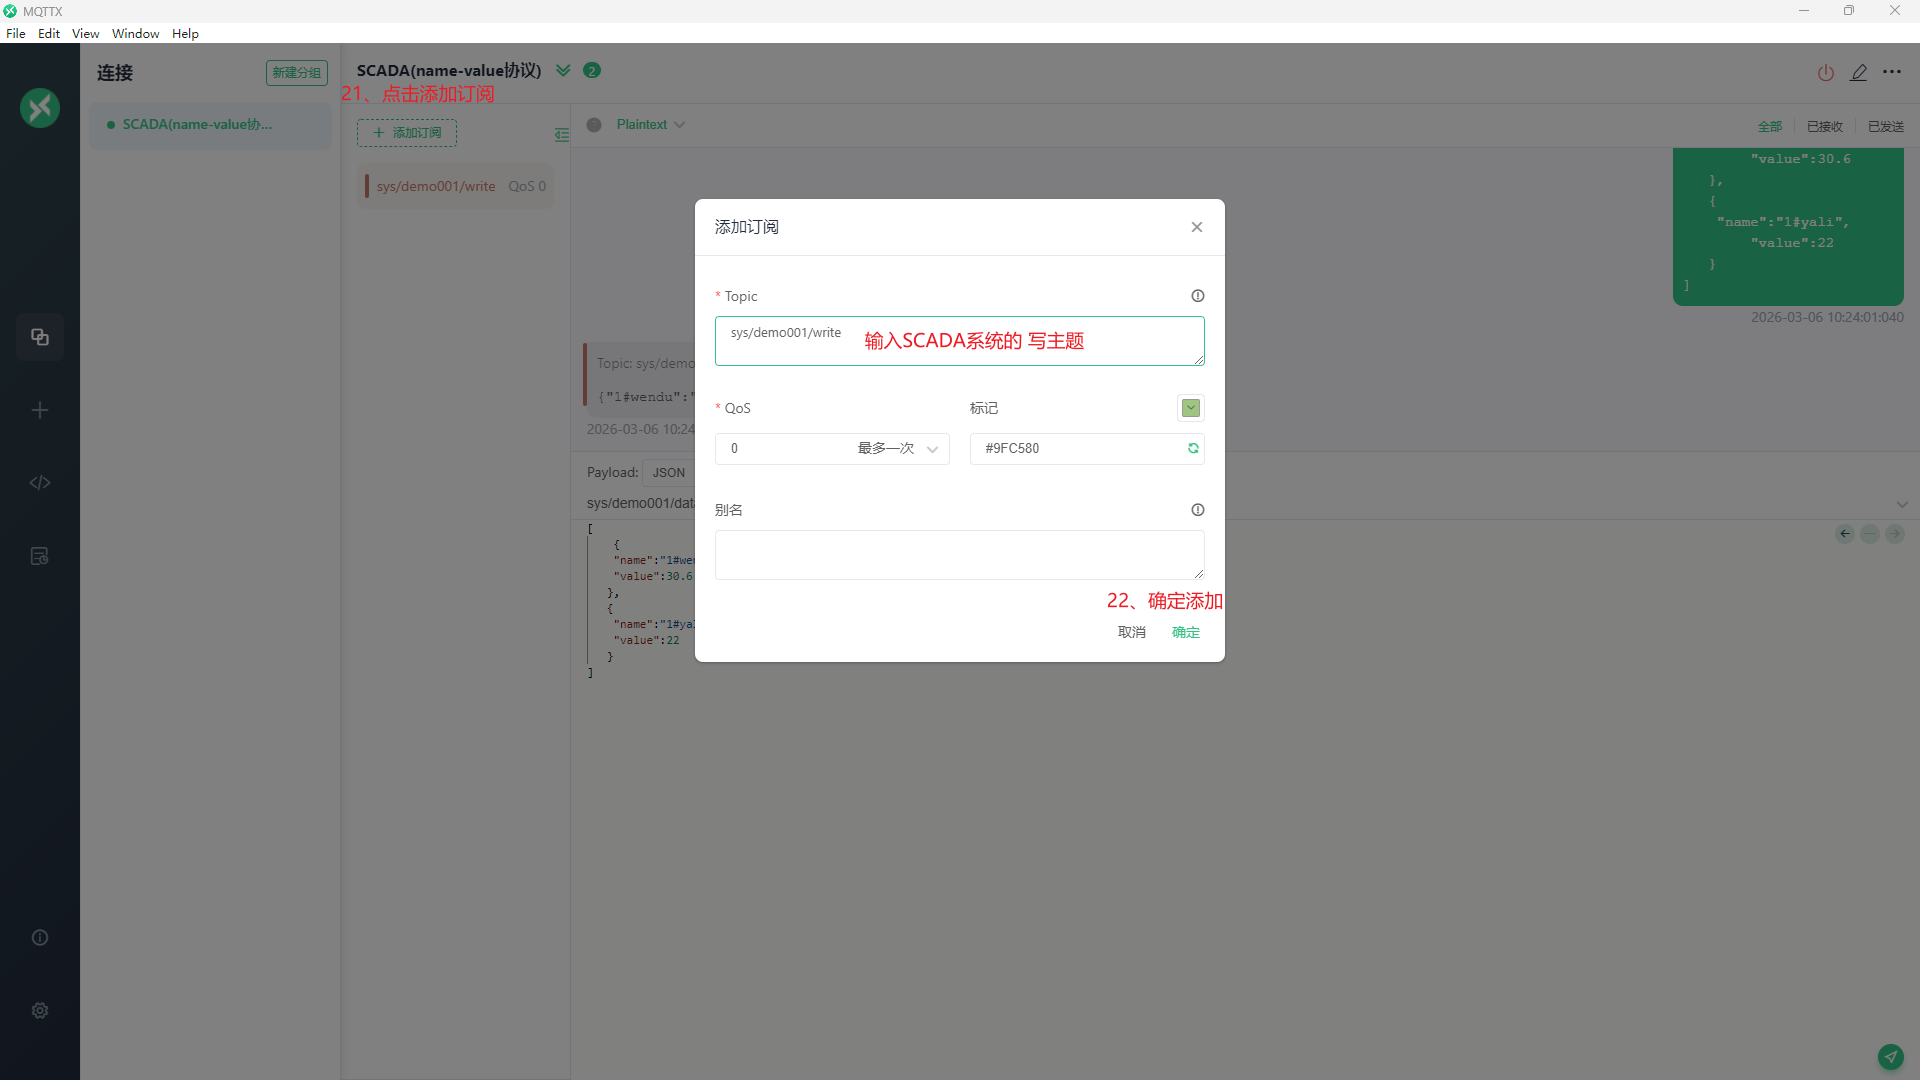Expand the Plaintext format dropdown
Image resolution: width=1920 pixels, height=1080 pixels.
tap(650, 125)
